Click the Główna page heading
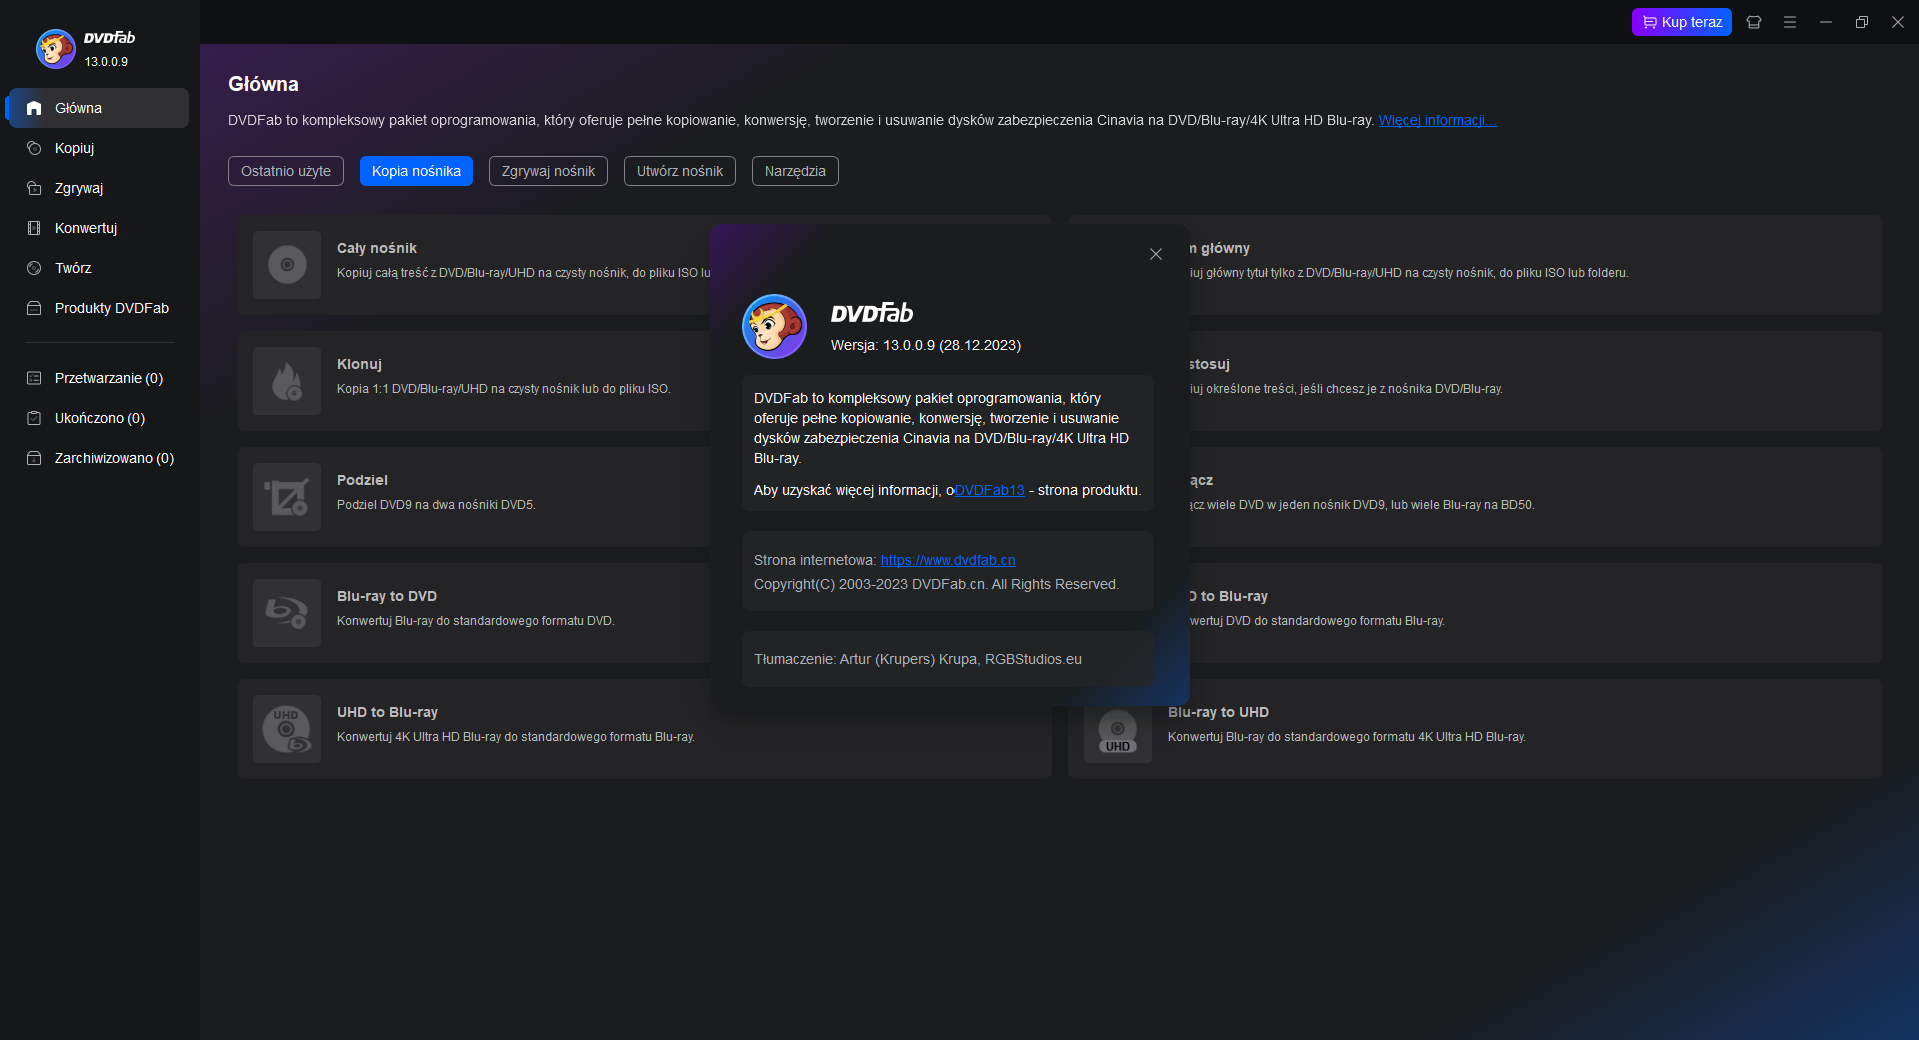1919x1040 pixels. pos(263,84)
